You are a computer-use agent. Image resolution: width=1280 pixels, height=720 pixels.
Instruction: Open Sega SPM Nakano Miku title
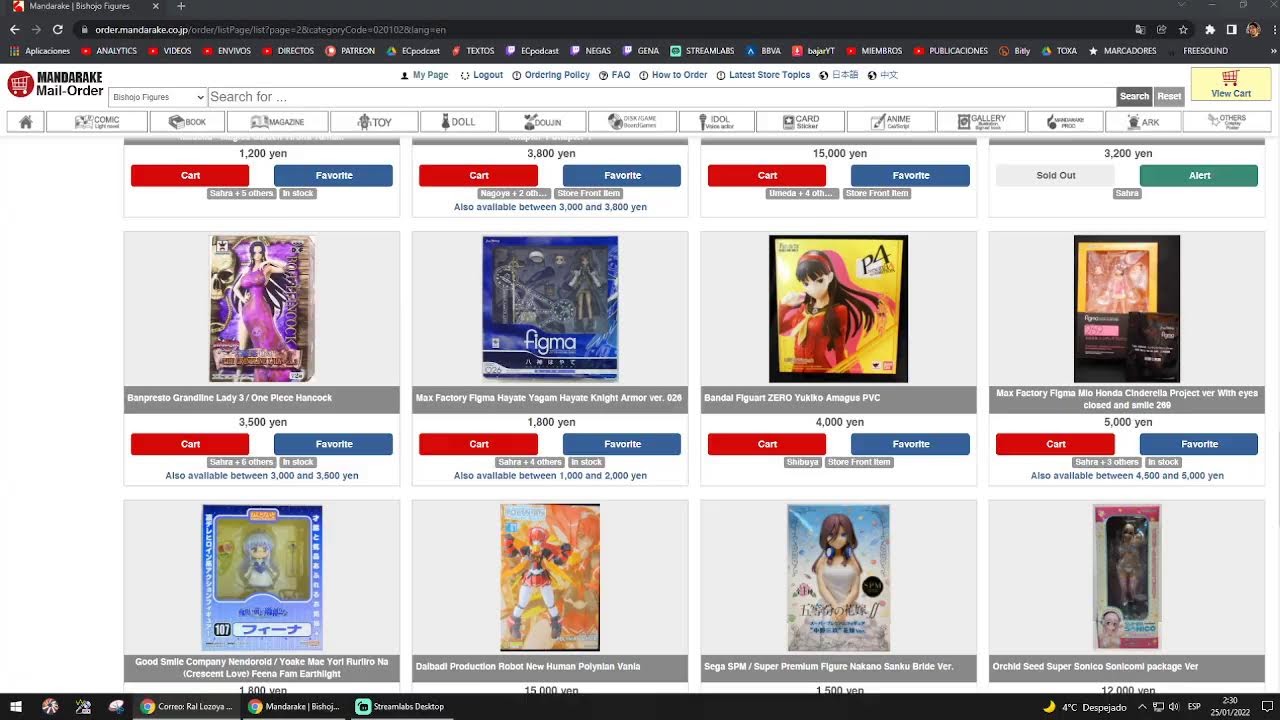click(829, 666)
